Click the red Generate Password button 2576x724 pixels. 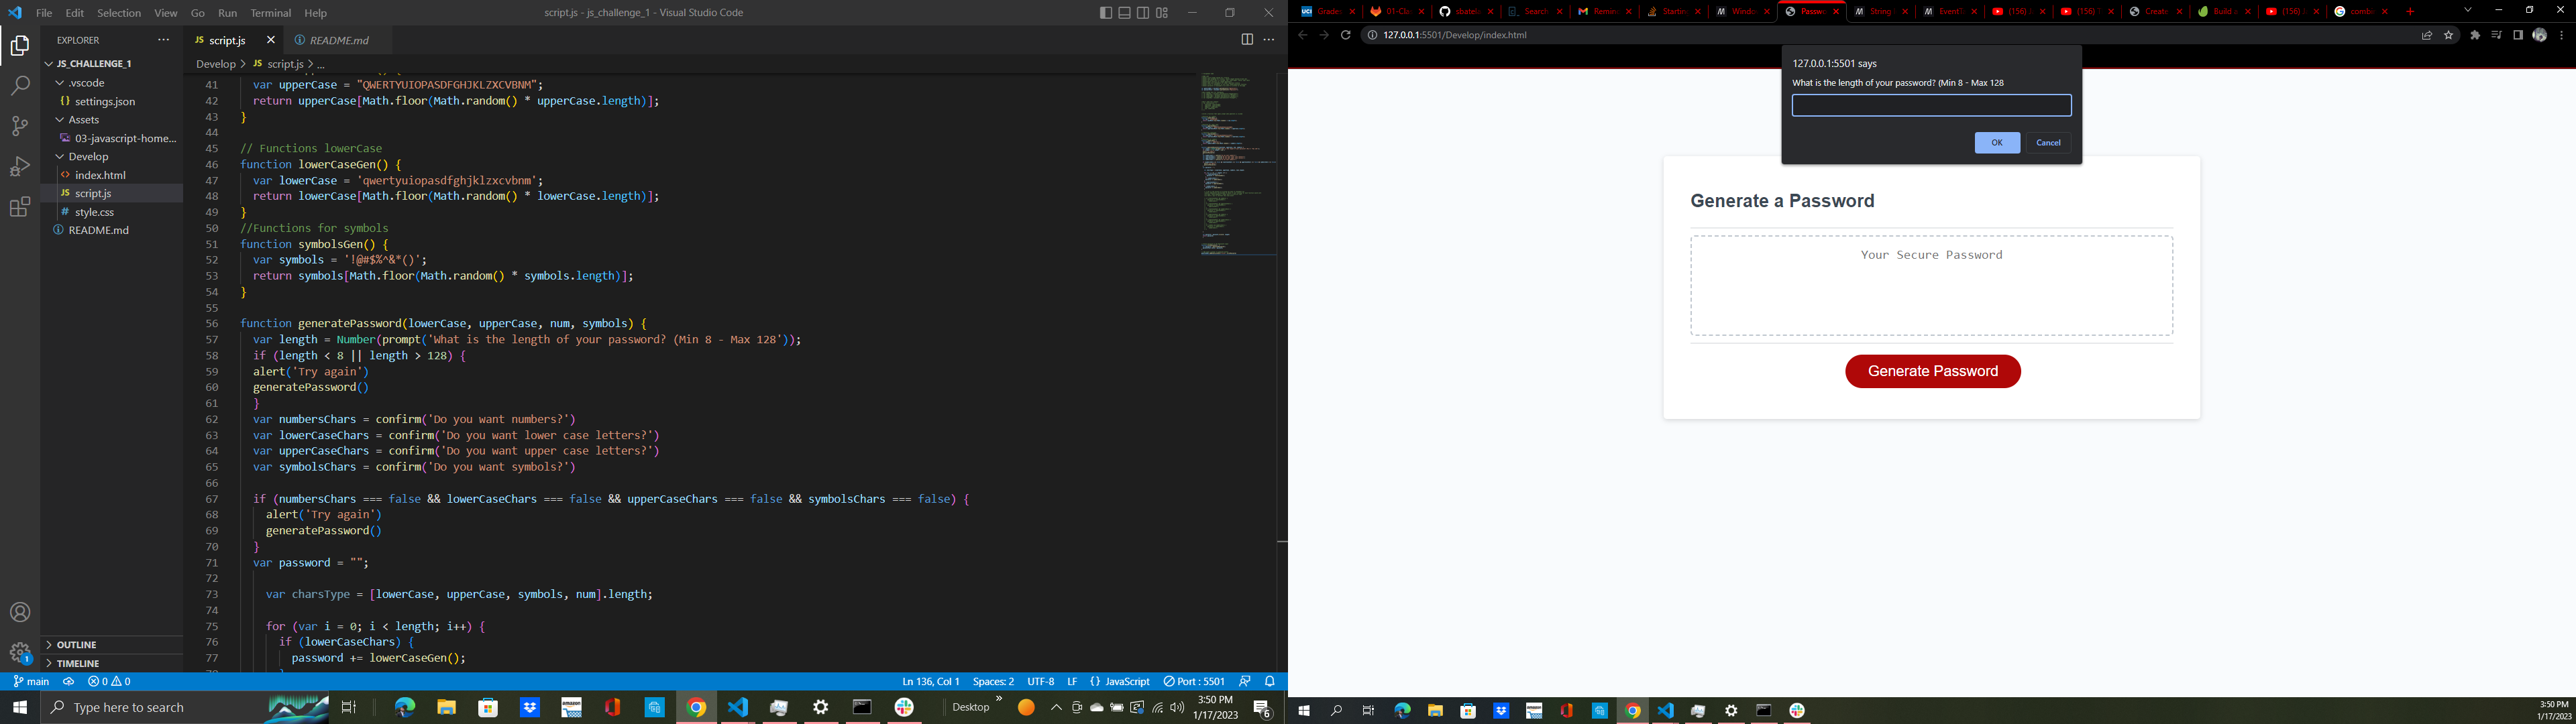[1932, 371]
